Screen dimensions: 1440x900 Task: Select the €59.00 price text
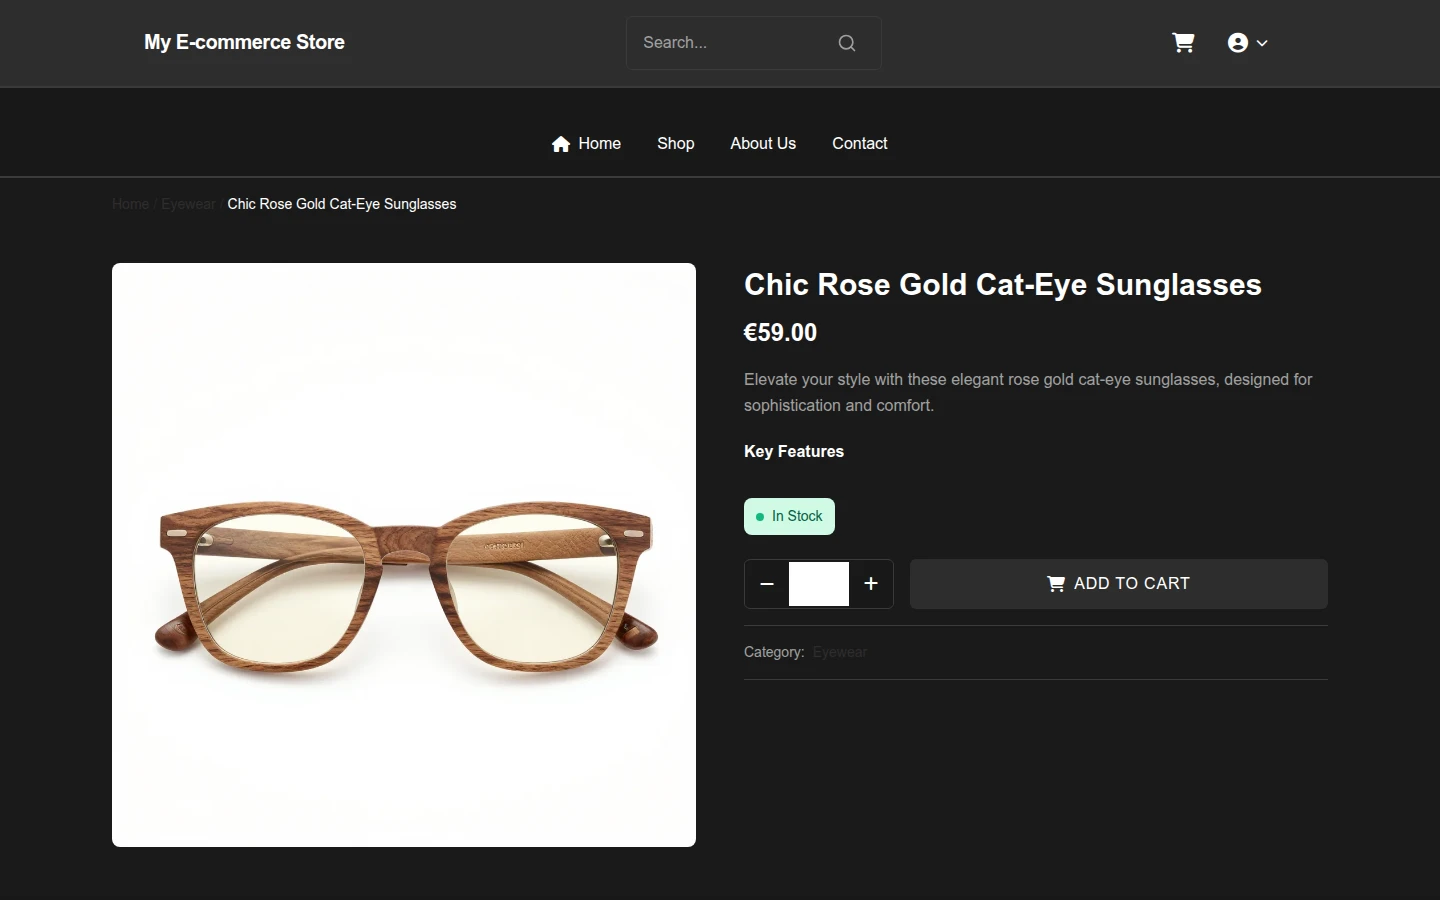[781, 333]
